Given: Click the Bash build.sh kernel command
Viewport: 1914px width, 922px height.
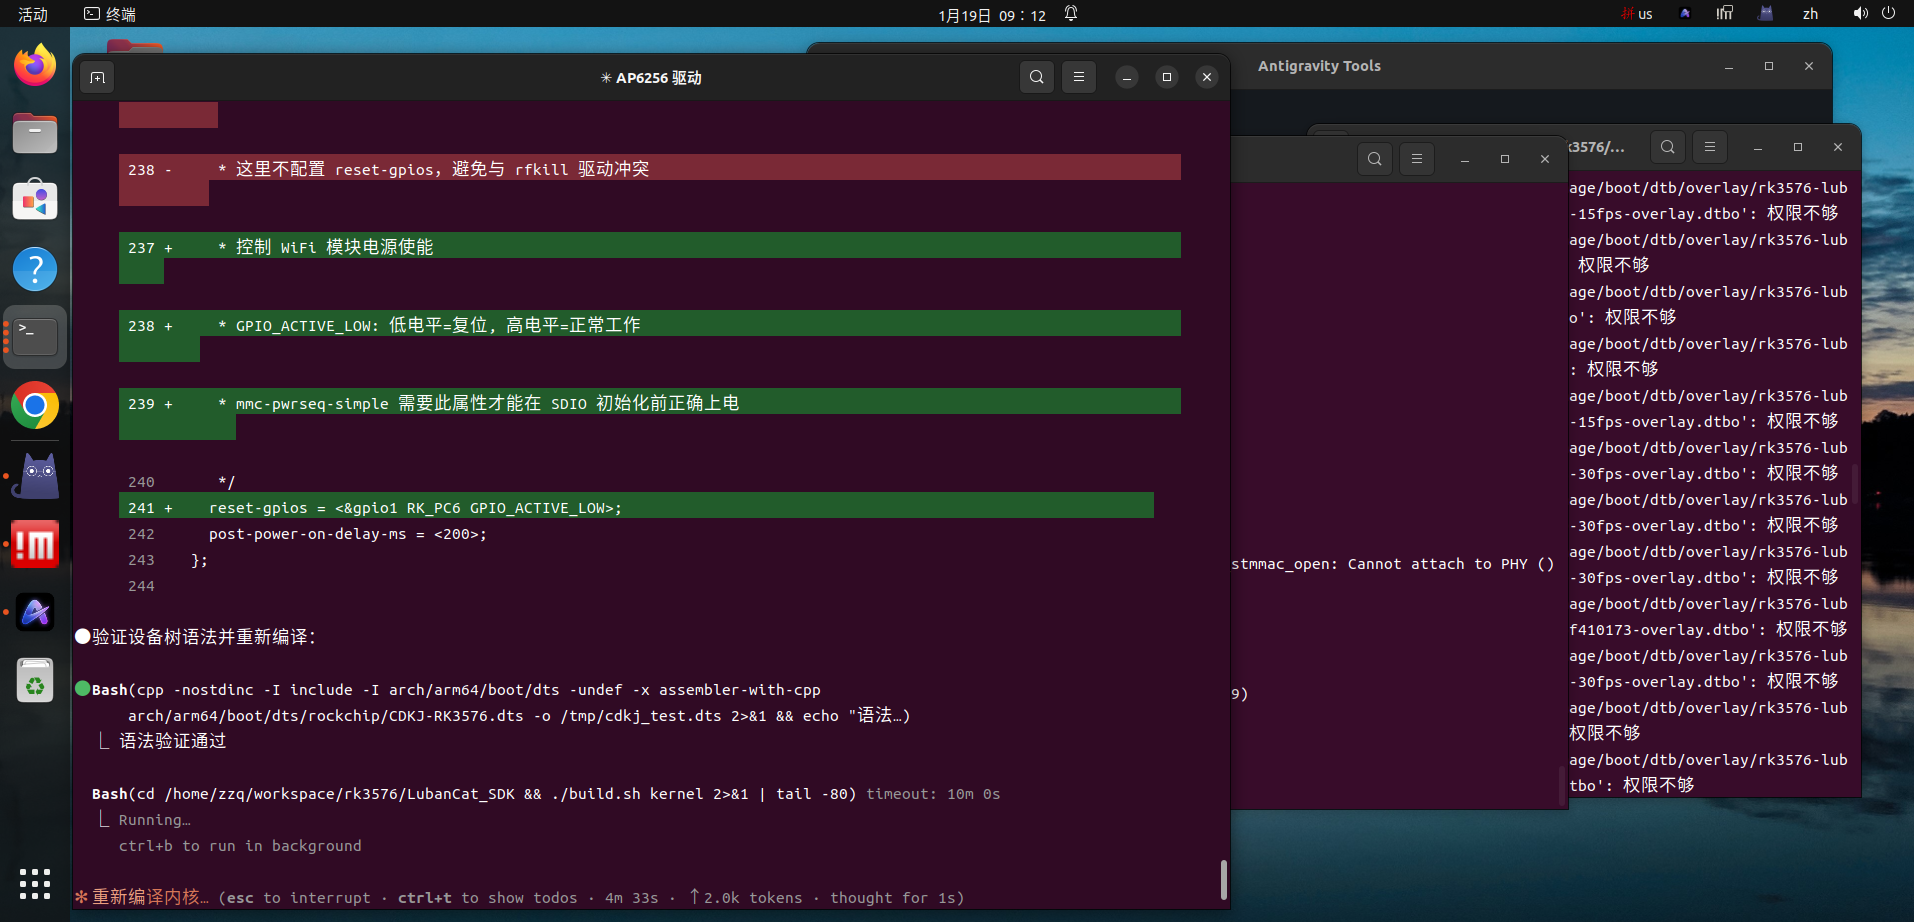Looking at the screenshot, I should [474, 794].
